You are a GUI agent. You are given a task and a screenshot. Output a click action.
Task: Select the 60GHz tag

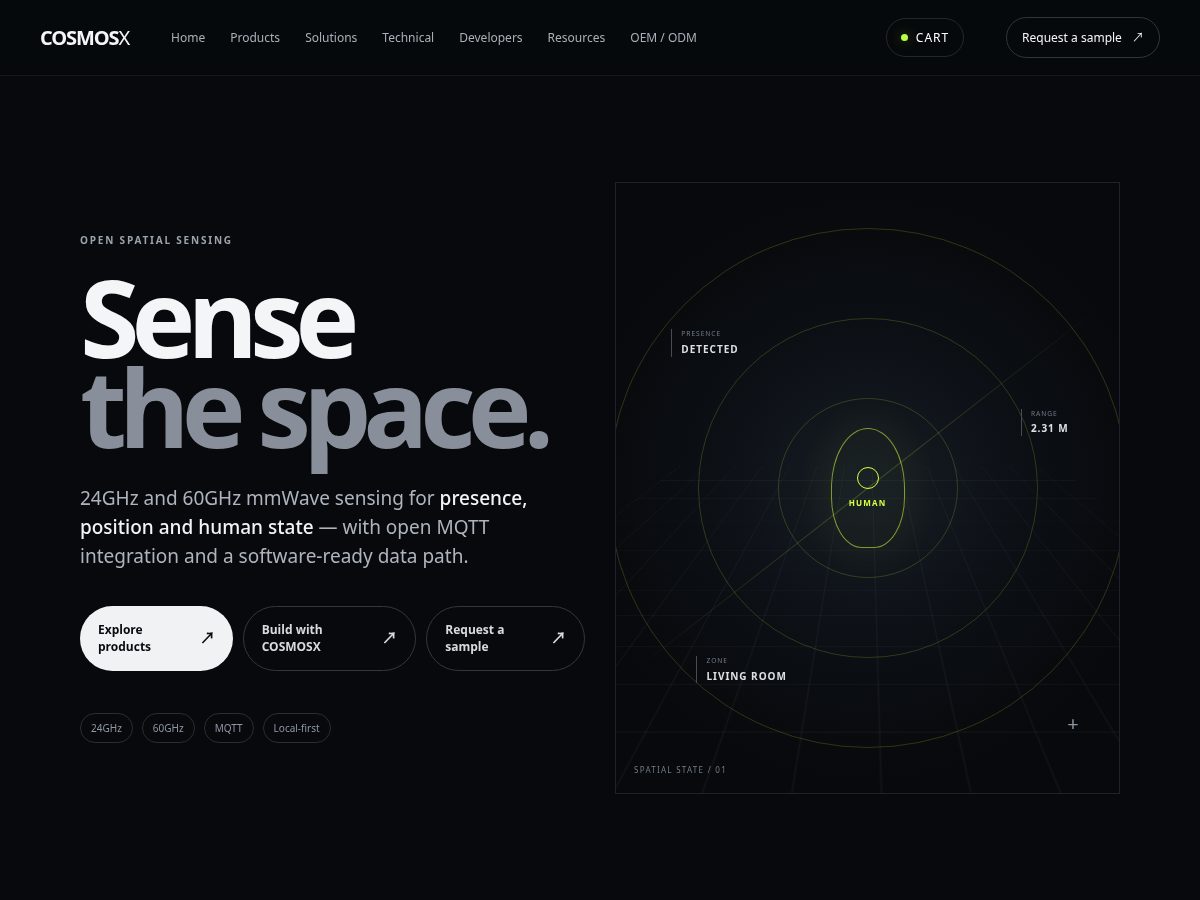pos(168,728)
